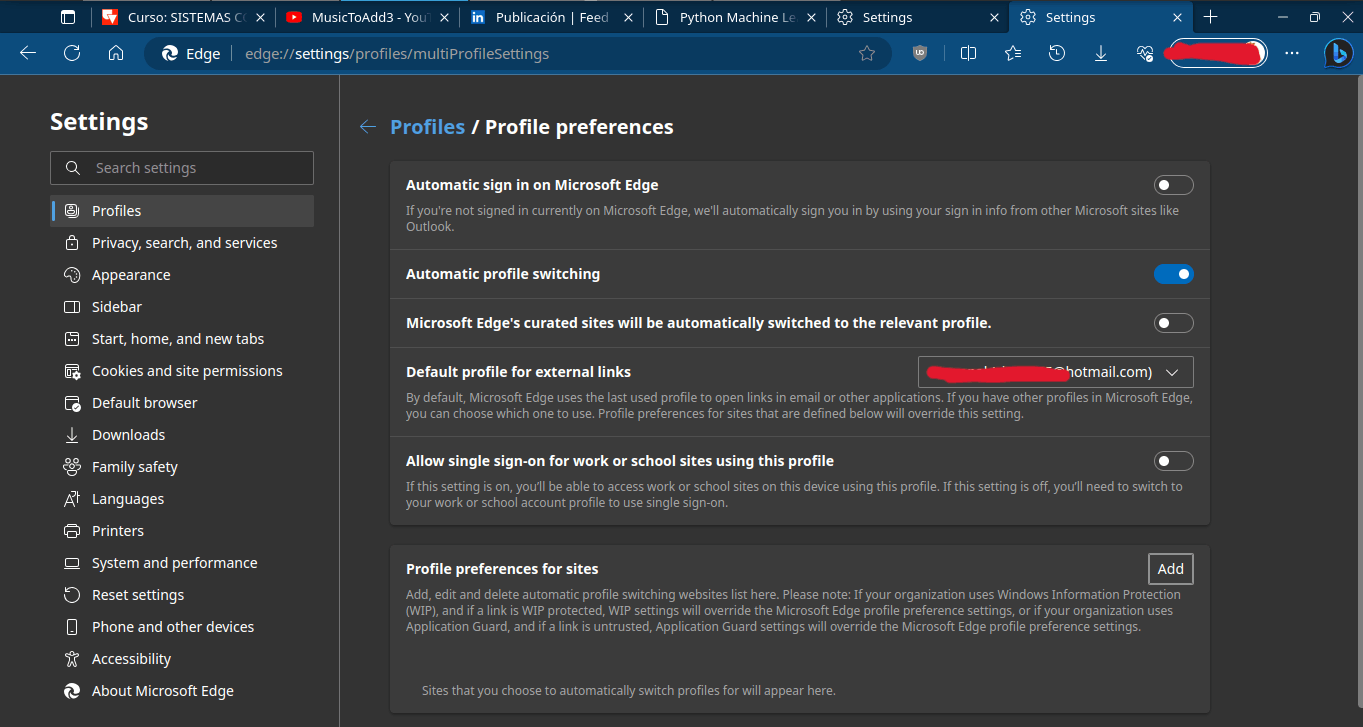Toggle curated sites automatic profile switching

1173,323
